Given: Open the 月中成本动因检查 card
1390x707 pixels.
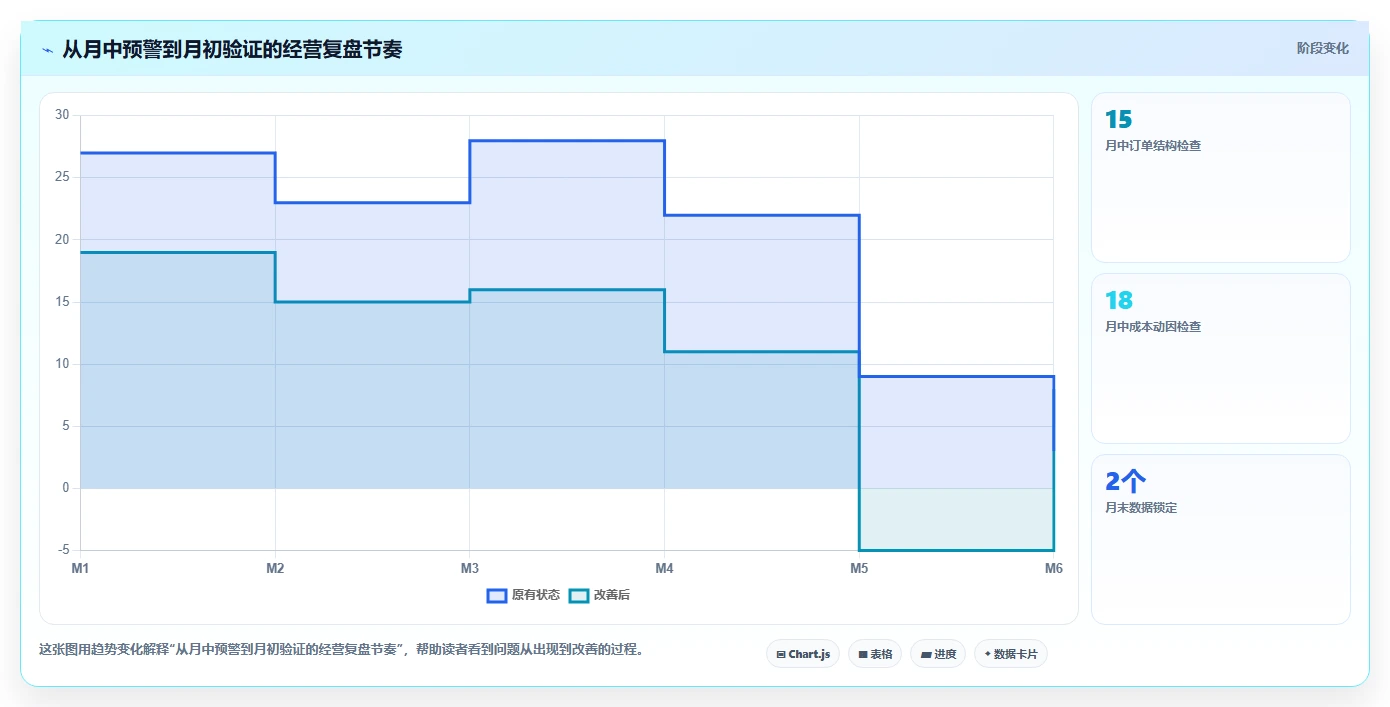Looking at the screenshot, I should pyautogui.click(x=1221, y=359).
